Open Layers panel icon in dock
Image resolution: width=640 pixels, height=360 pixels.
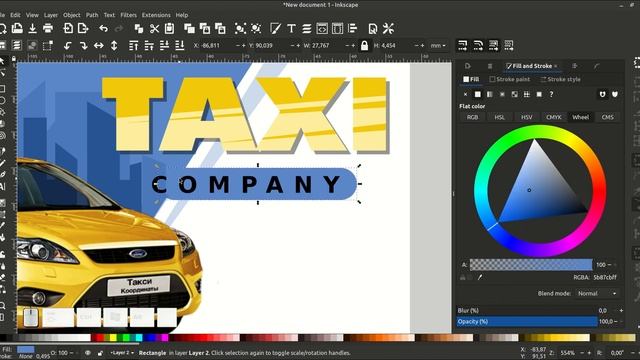(490, 66)
